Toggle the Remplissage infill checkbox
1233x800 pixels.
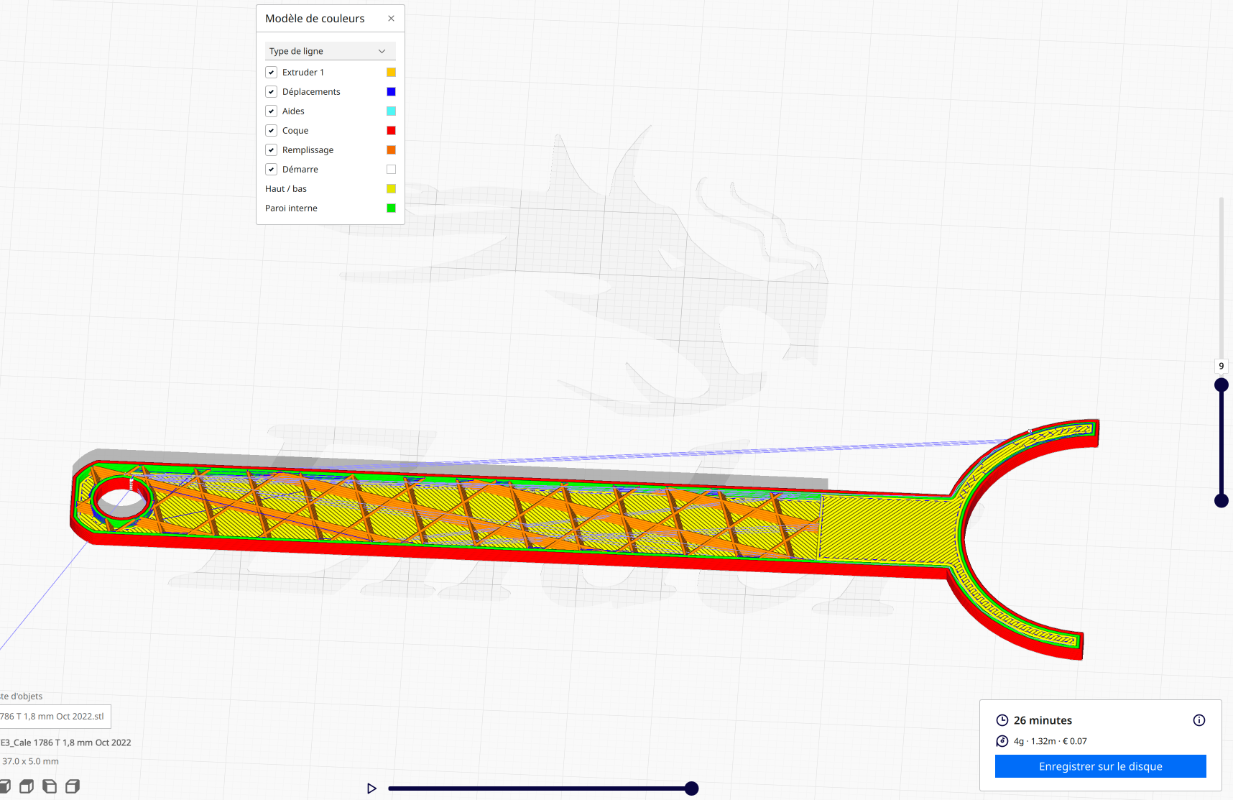click(271, 150)
